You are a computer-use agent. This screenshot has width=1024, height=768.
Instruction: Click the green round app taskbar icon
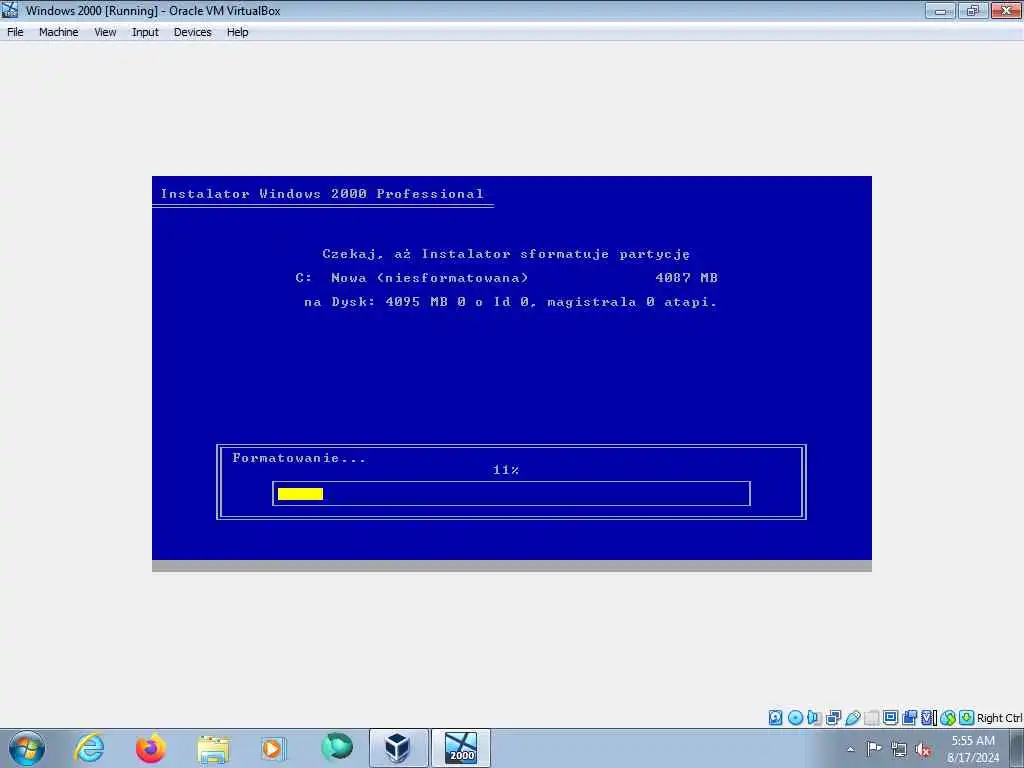(x=337, y=748)
